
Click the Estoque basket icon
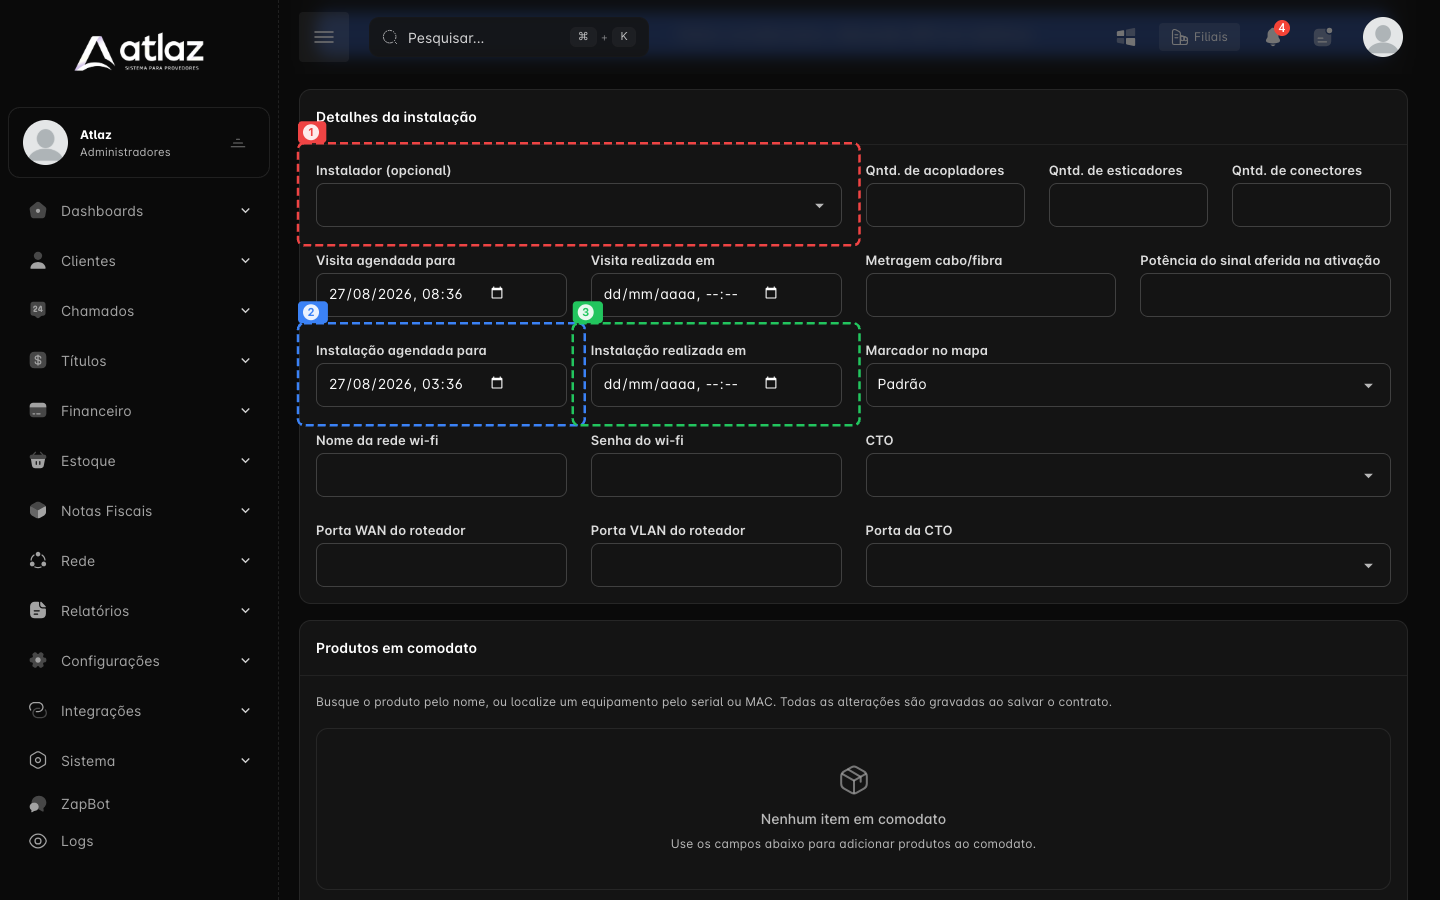[x=38, y=461]
